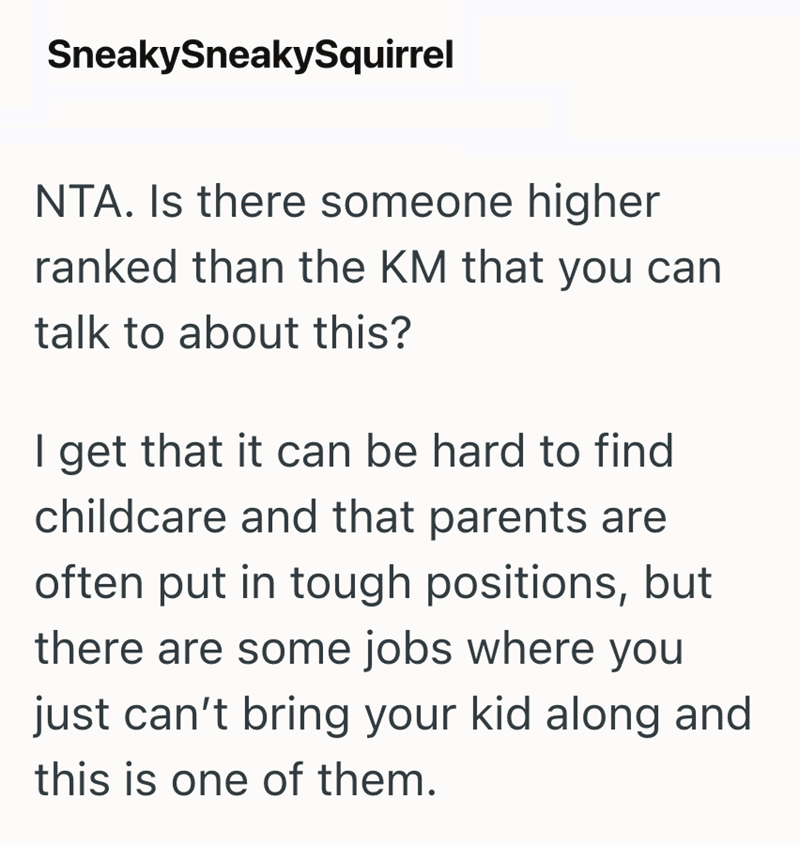Click the abbreviation 'KM' in the comment
Viewport: 800px width, 845px height.
[414, 267]
